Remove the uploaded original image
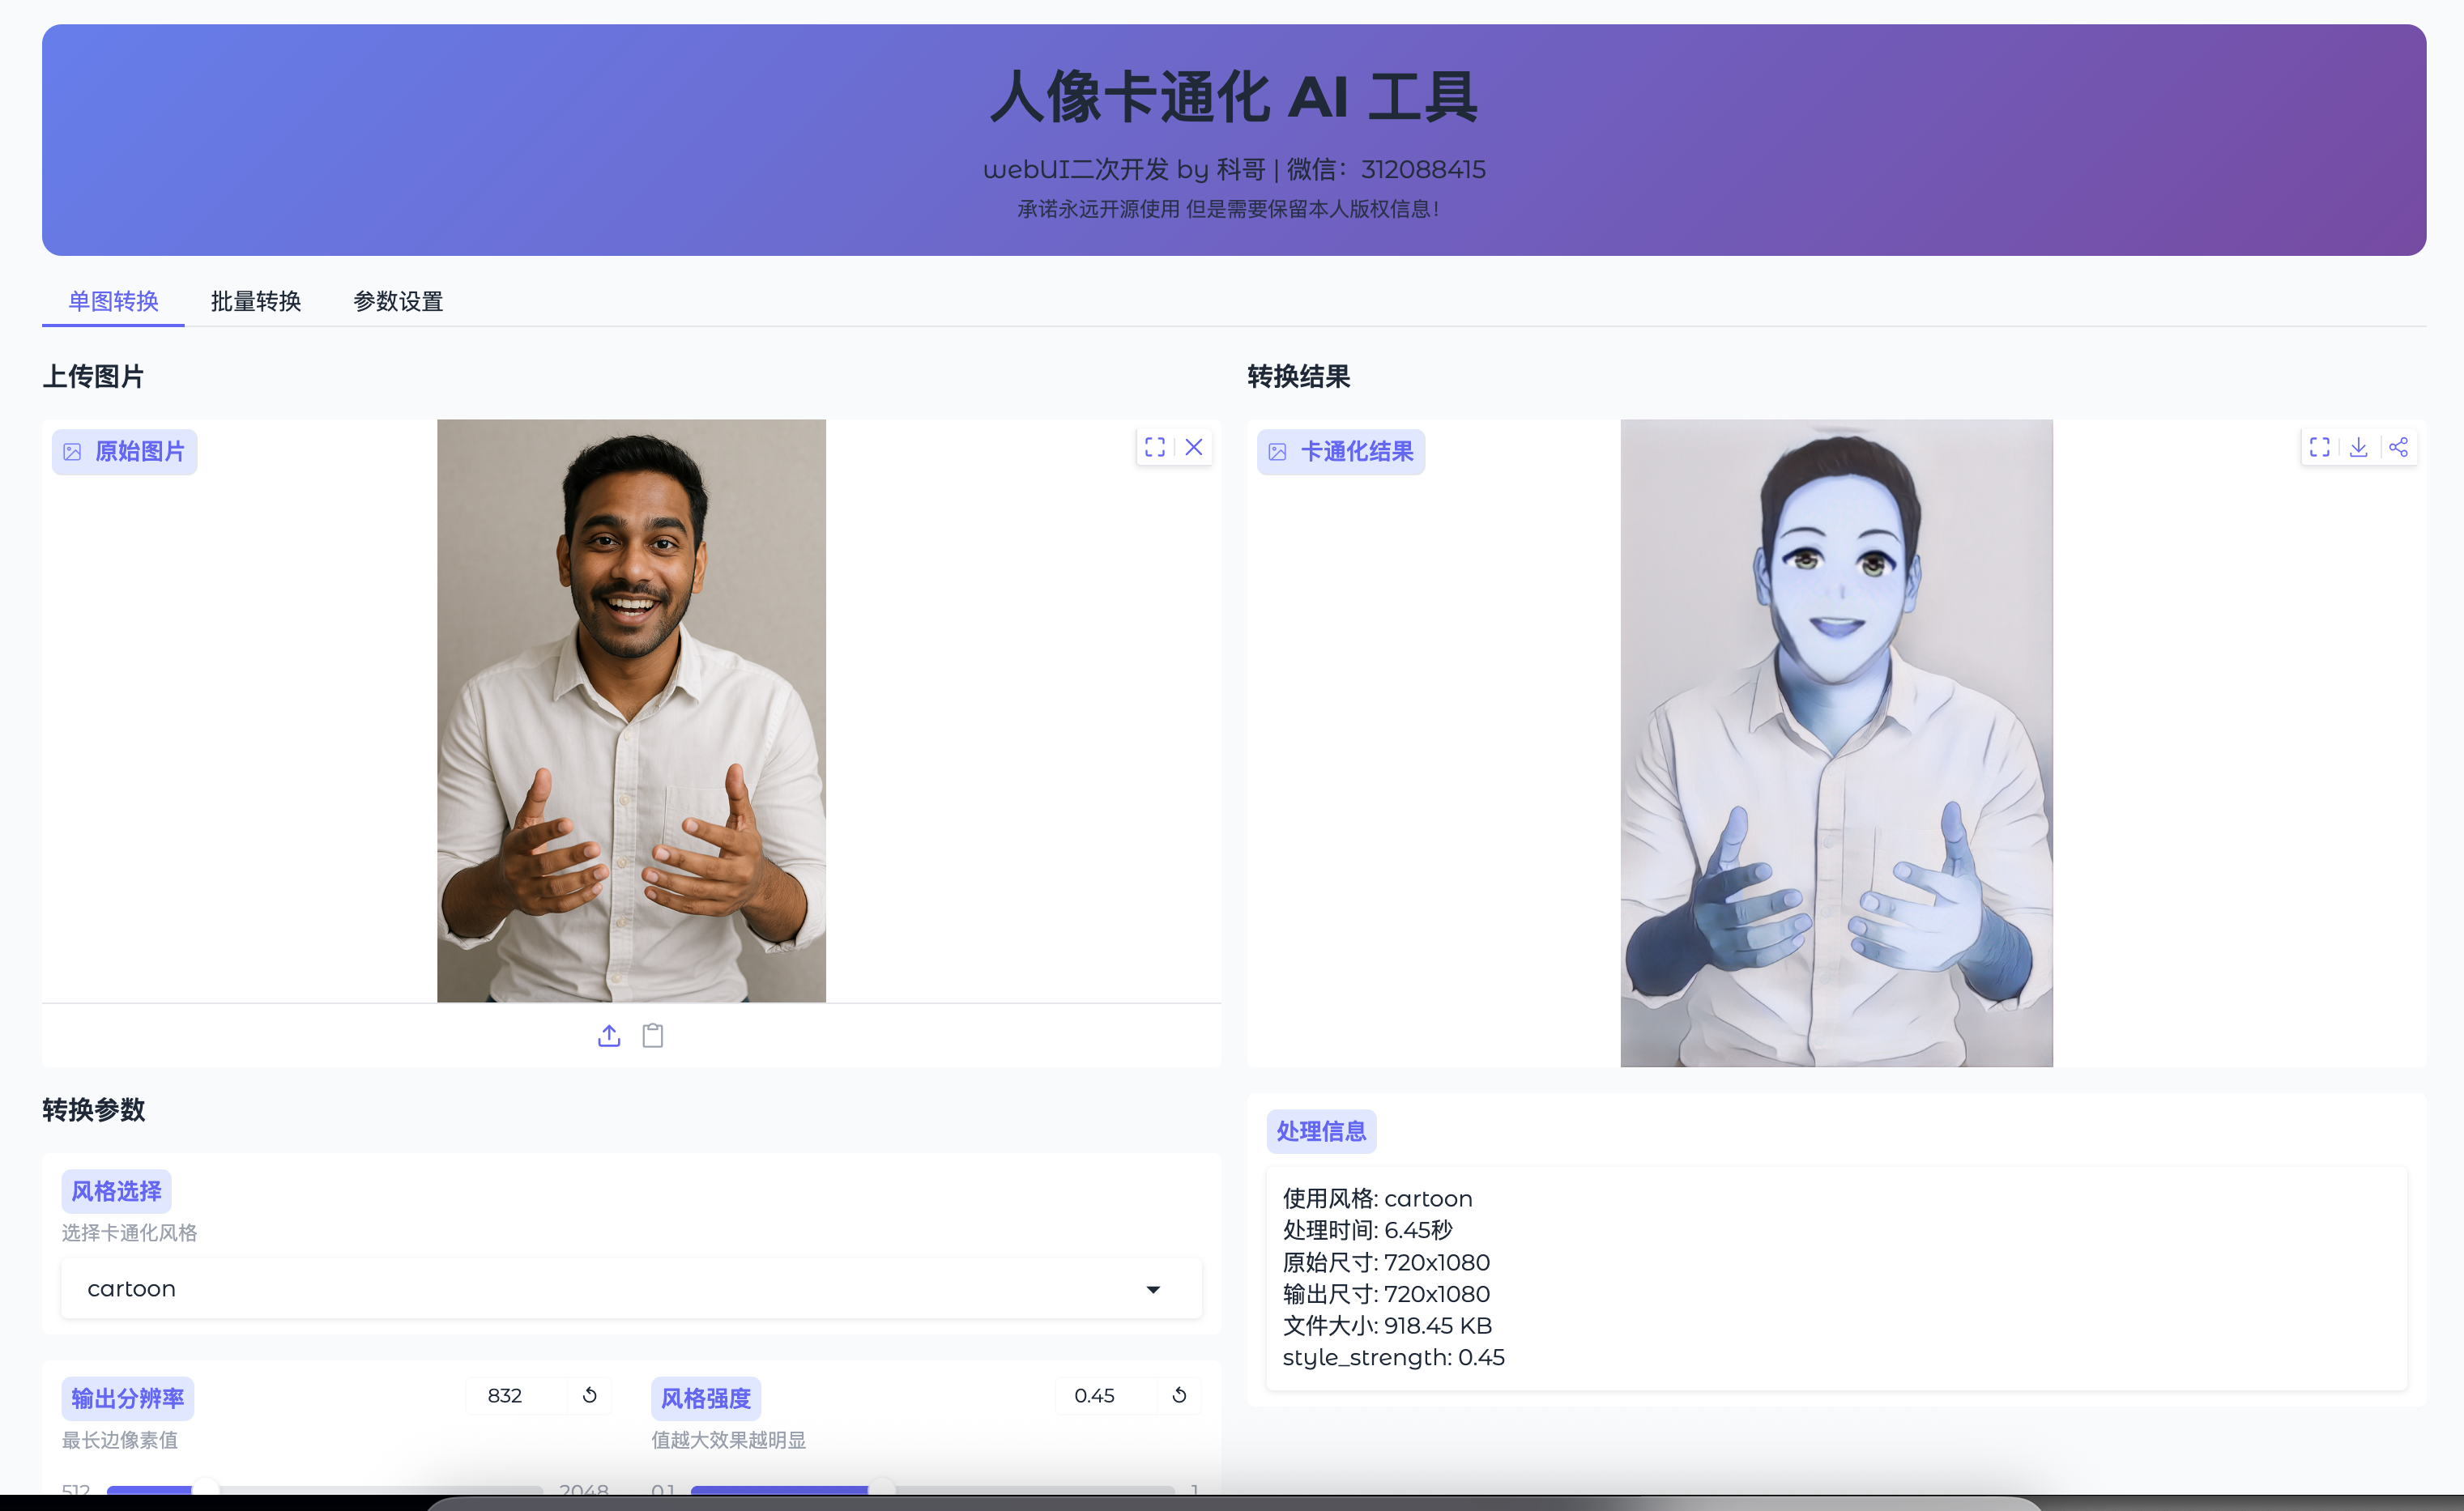The height and width of the screenshot is (1511, 2464). point(1194,447)
